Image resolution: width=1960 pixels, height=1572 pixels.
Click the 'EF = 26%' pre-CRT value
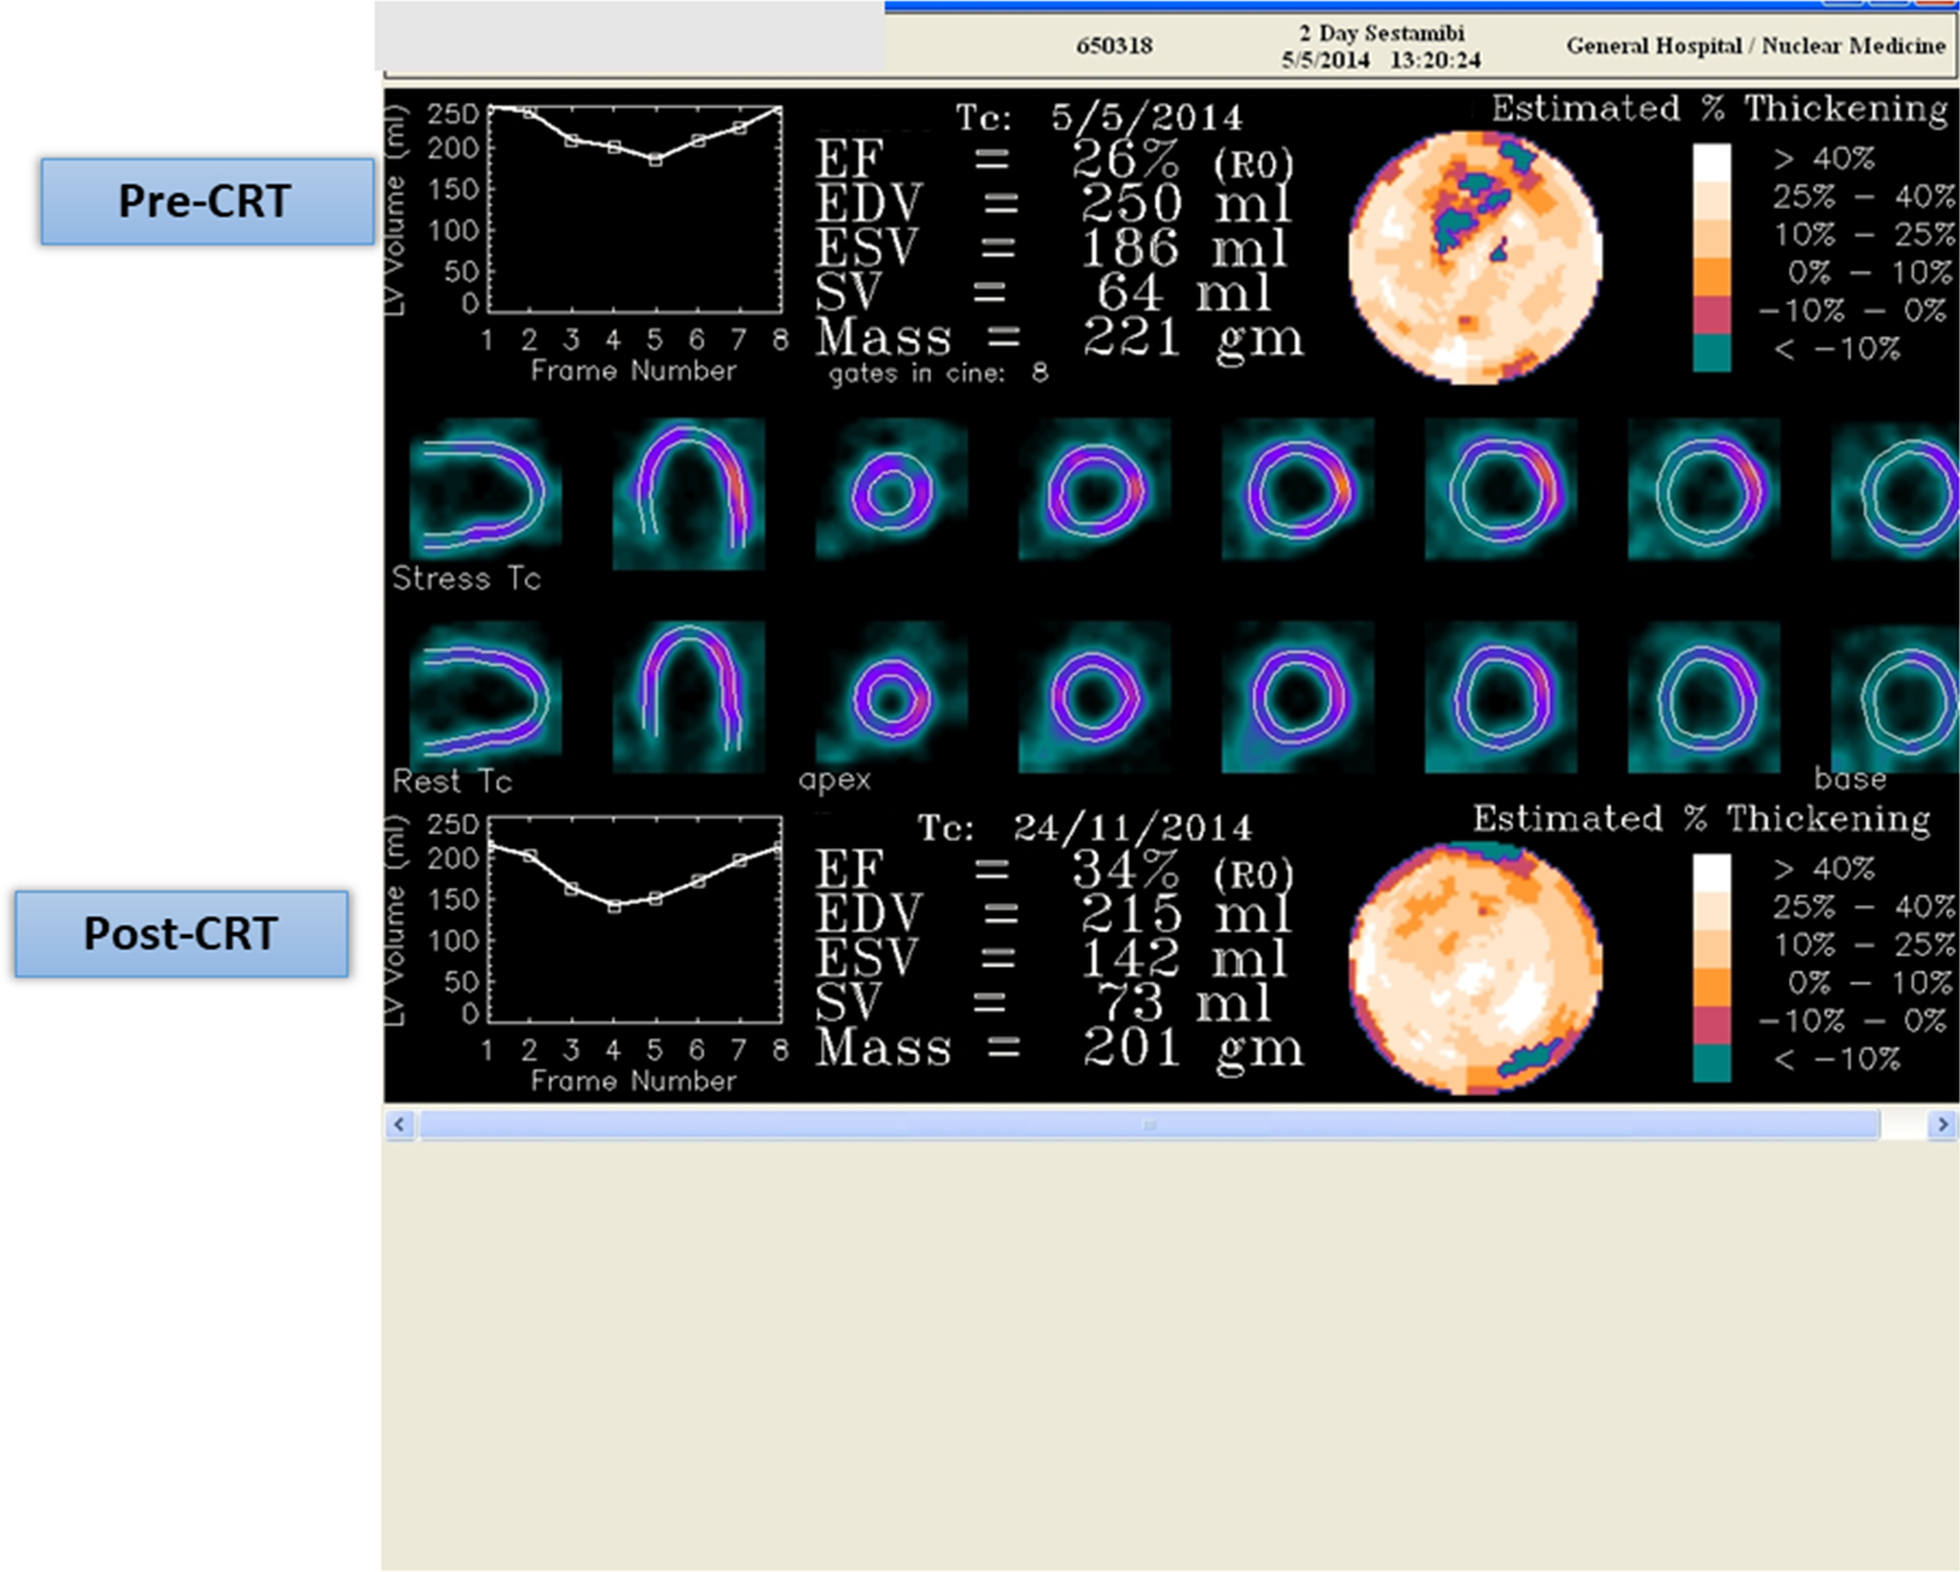point(1054,160)
